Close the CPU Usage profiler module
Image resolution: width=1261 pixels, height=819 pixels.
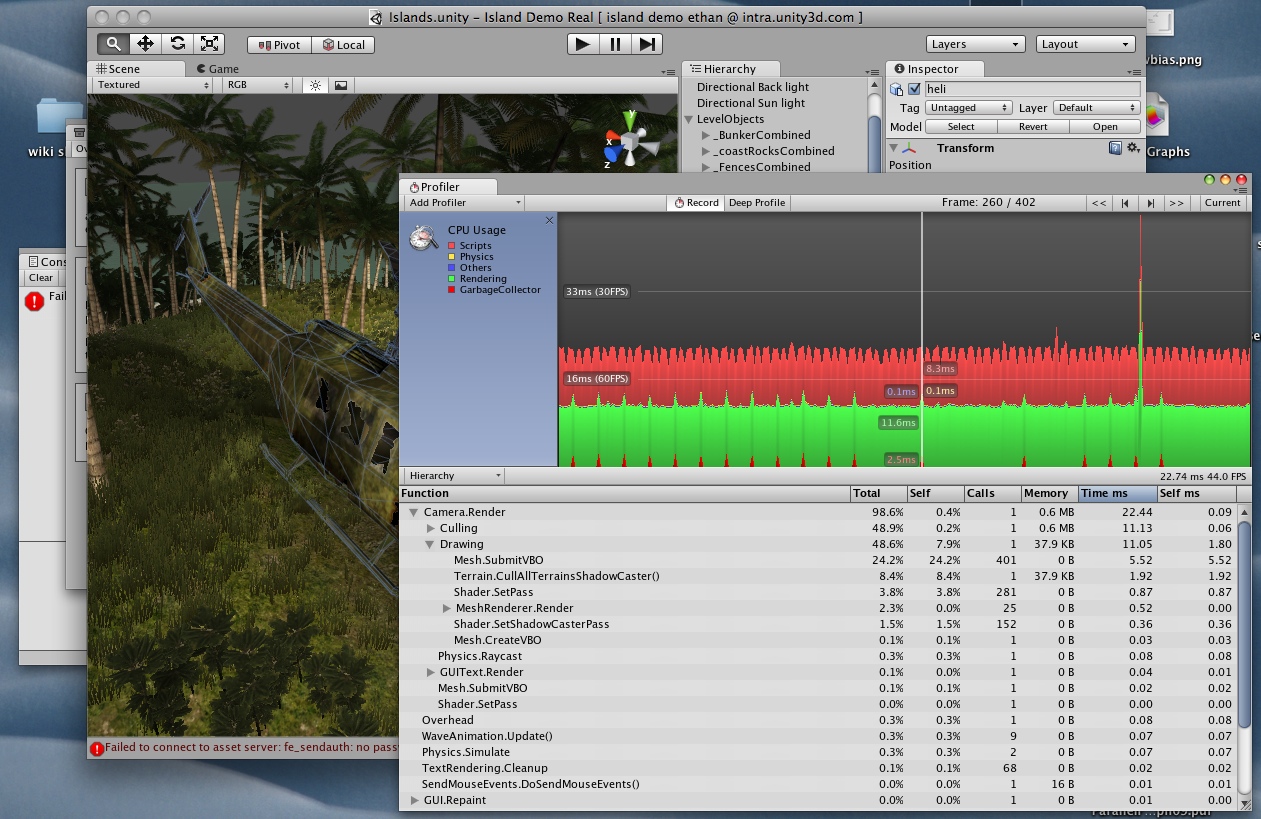(x=549, y=220)
